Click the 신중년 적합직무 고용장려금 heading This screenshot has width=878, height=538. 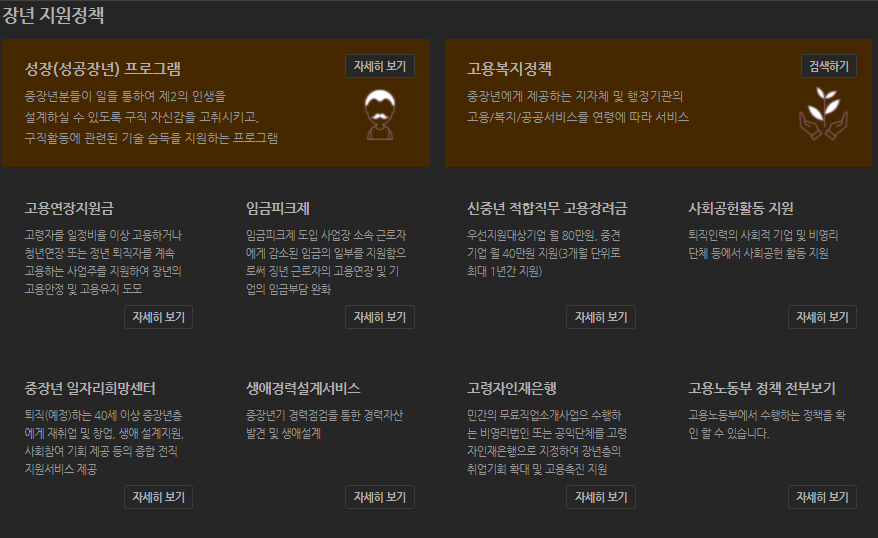(547, 208)
